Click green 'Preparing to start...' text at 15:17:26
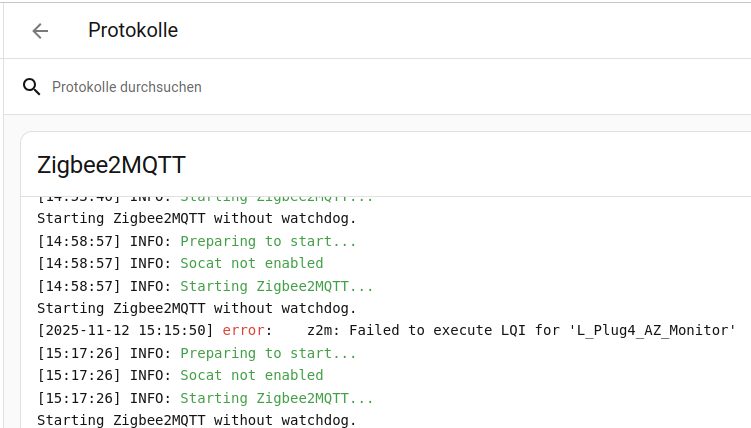 click(268, 353)
